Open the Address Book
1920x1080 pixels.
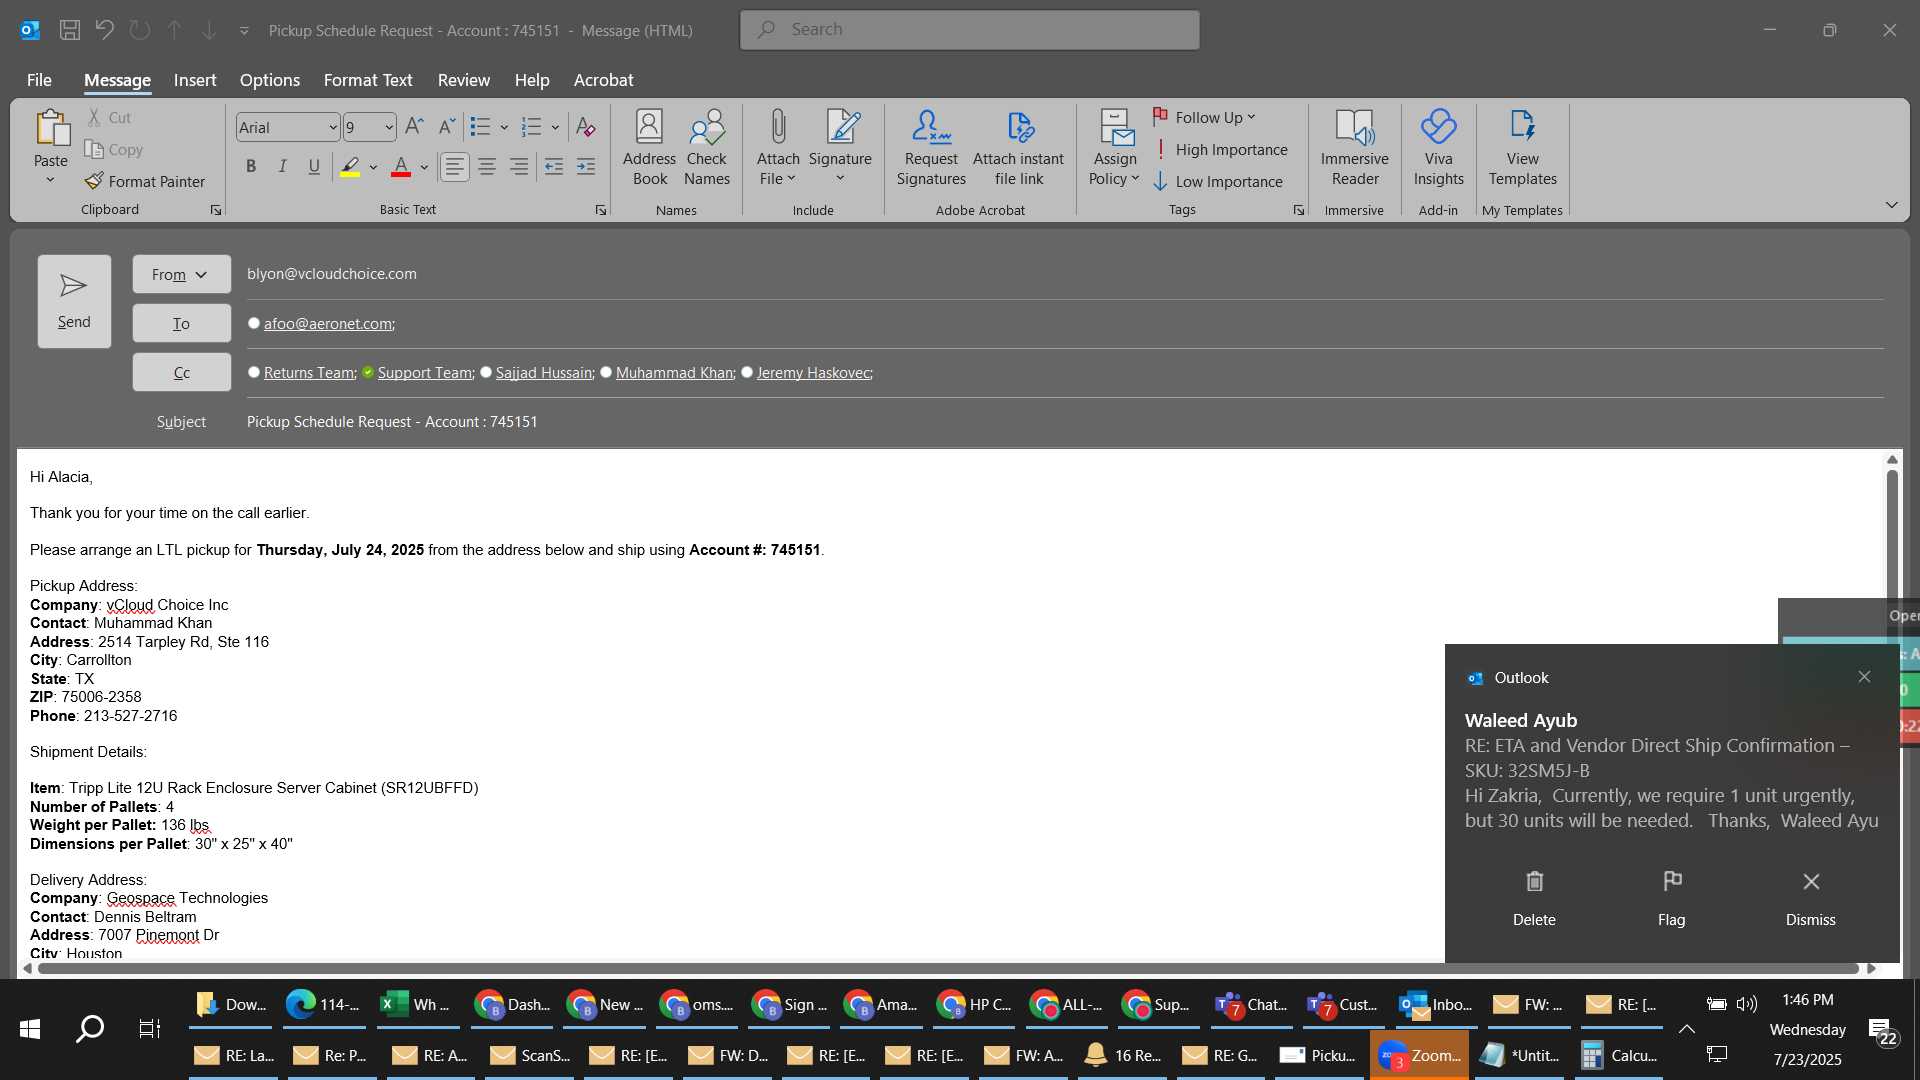tap(649, 148)
